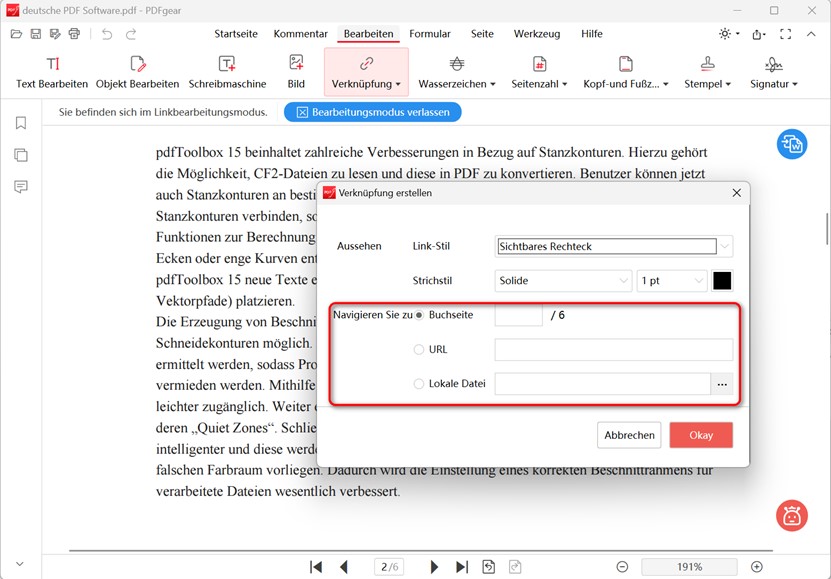The width and height of the screenshot is (831, 579).
Task: Switch to the Bearbeiten tab
Action: tap(368, 34)
